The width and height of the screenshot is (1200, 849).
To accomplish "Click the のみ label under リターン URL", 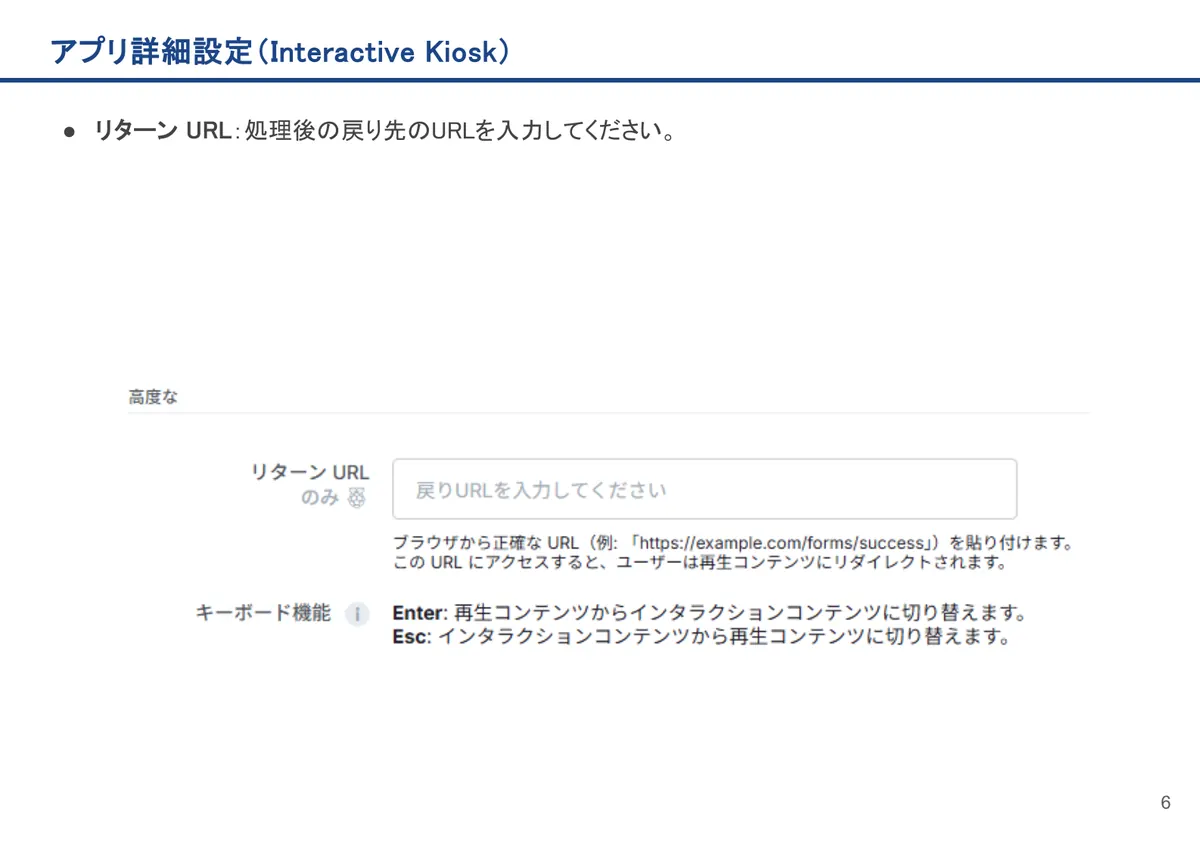I will pyautogui.click(x=320, y=498).
